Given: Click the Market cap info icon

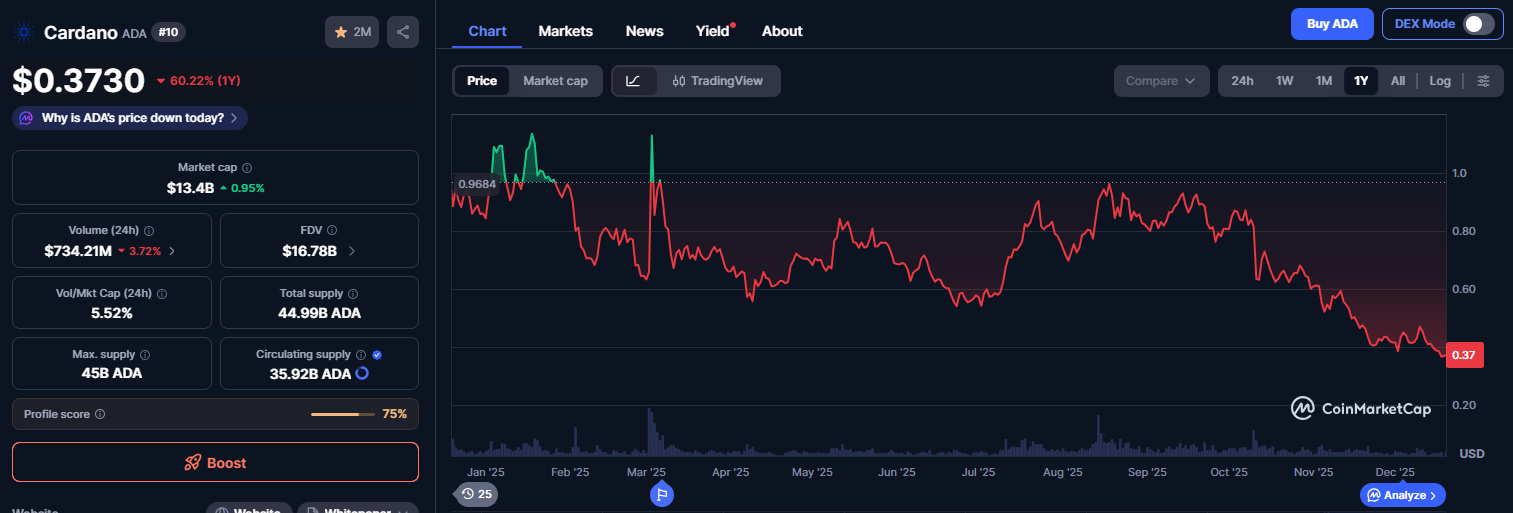Looking at the screenshot, I should [x=247, y=168].
